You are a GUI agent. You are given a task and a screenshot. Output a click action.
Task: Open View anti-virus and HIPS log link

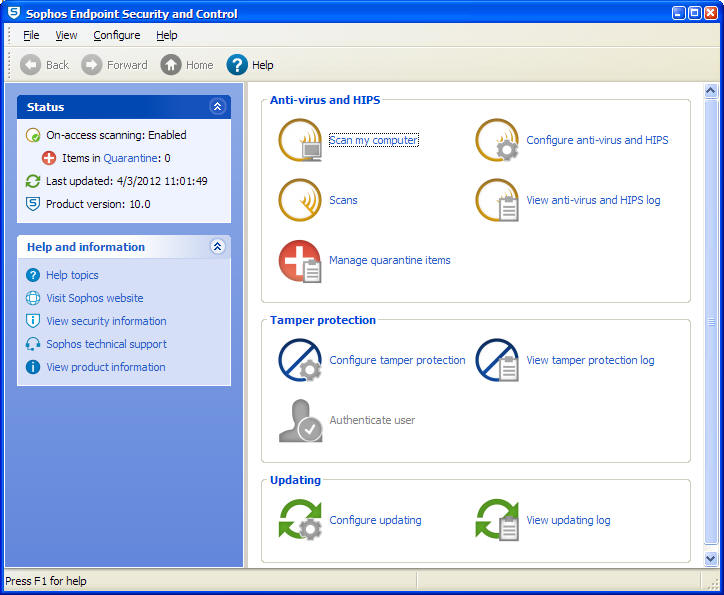click(593, 200)
